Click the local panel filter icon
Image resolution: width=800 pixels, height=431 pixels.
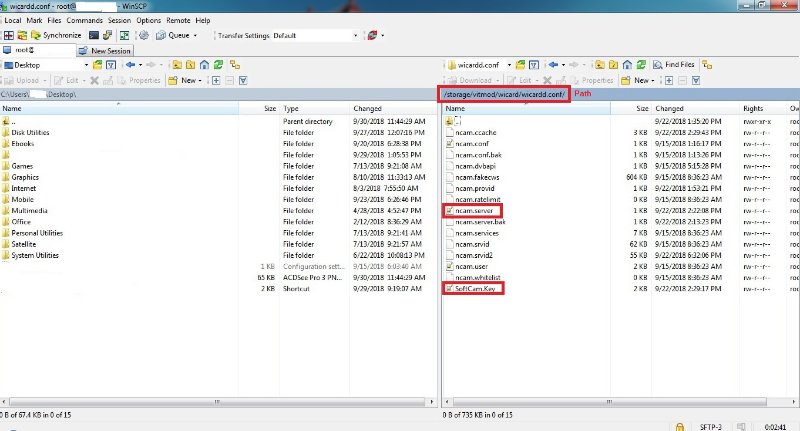(111, 65)
